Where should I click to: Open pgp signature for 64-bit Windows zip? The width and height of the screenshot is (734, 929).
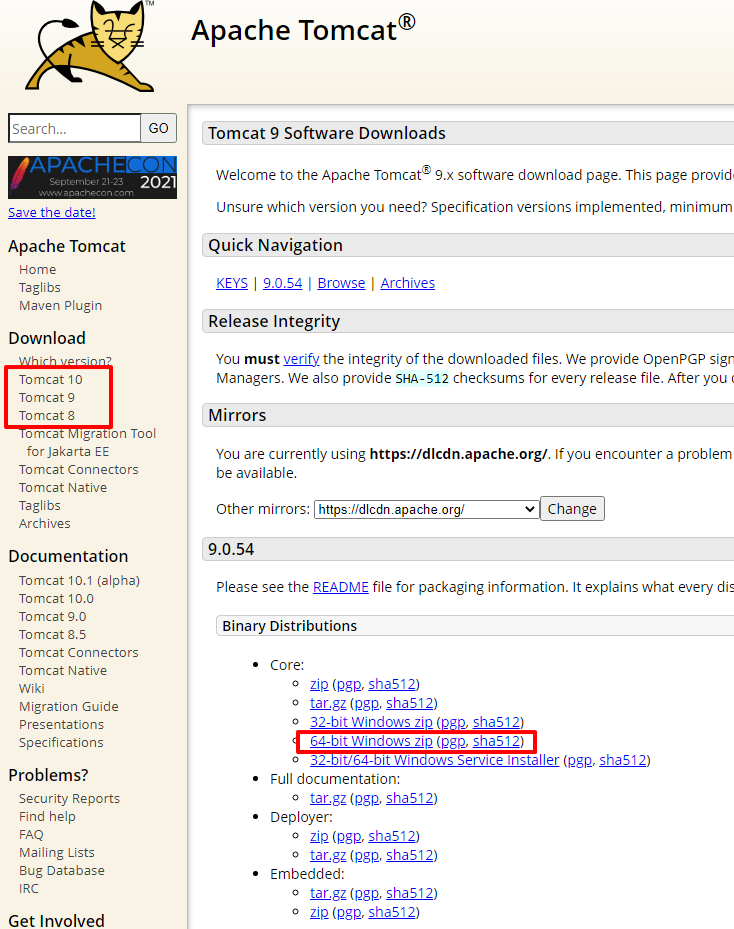pos(454,742)
